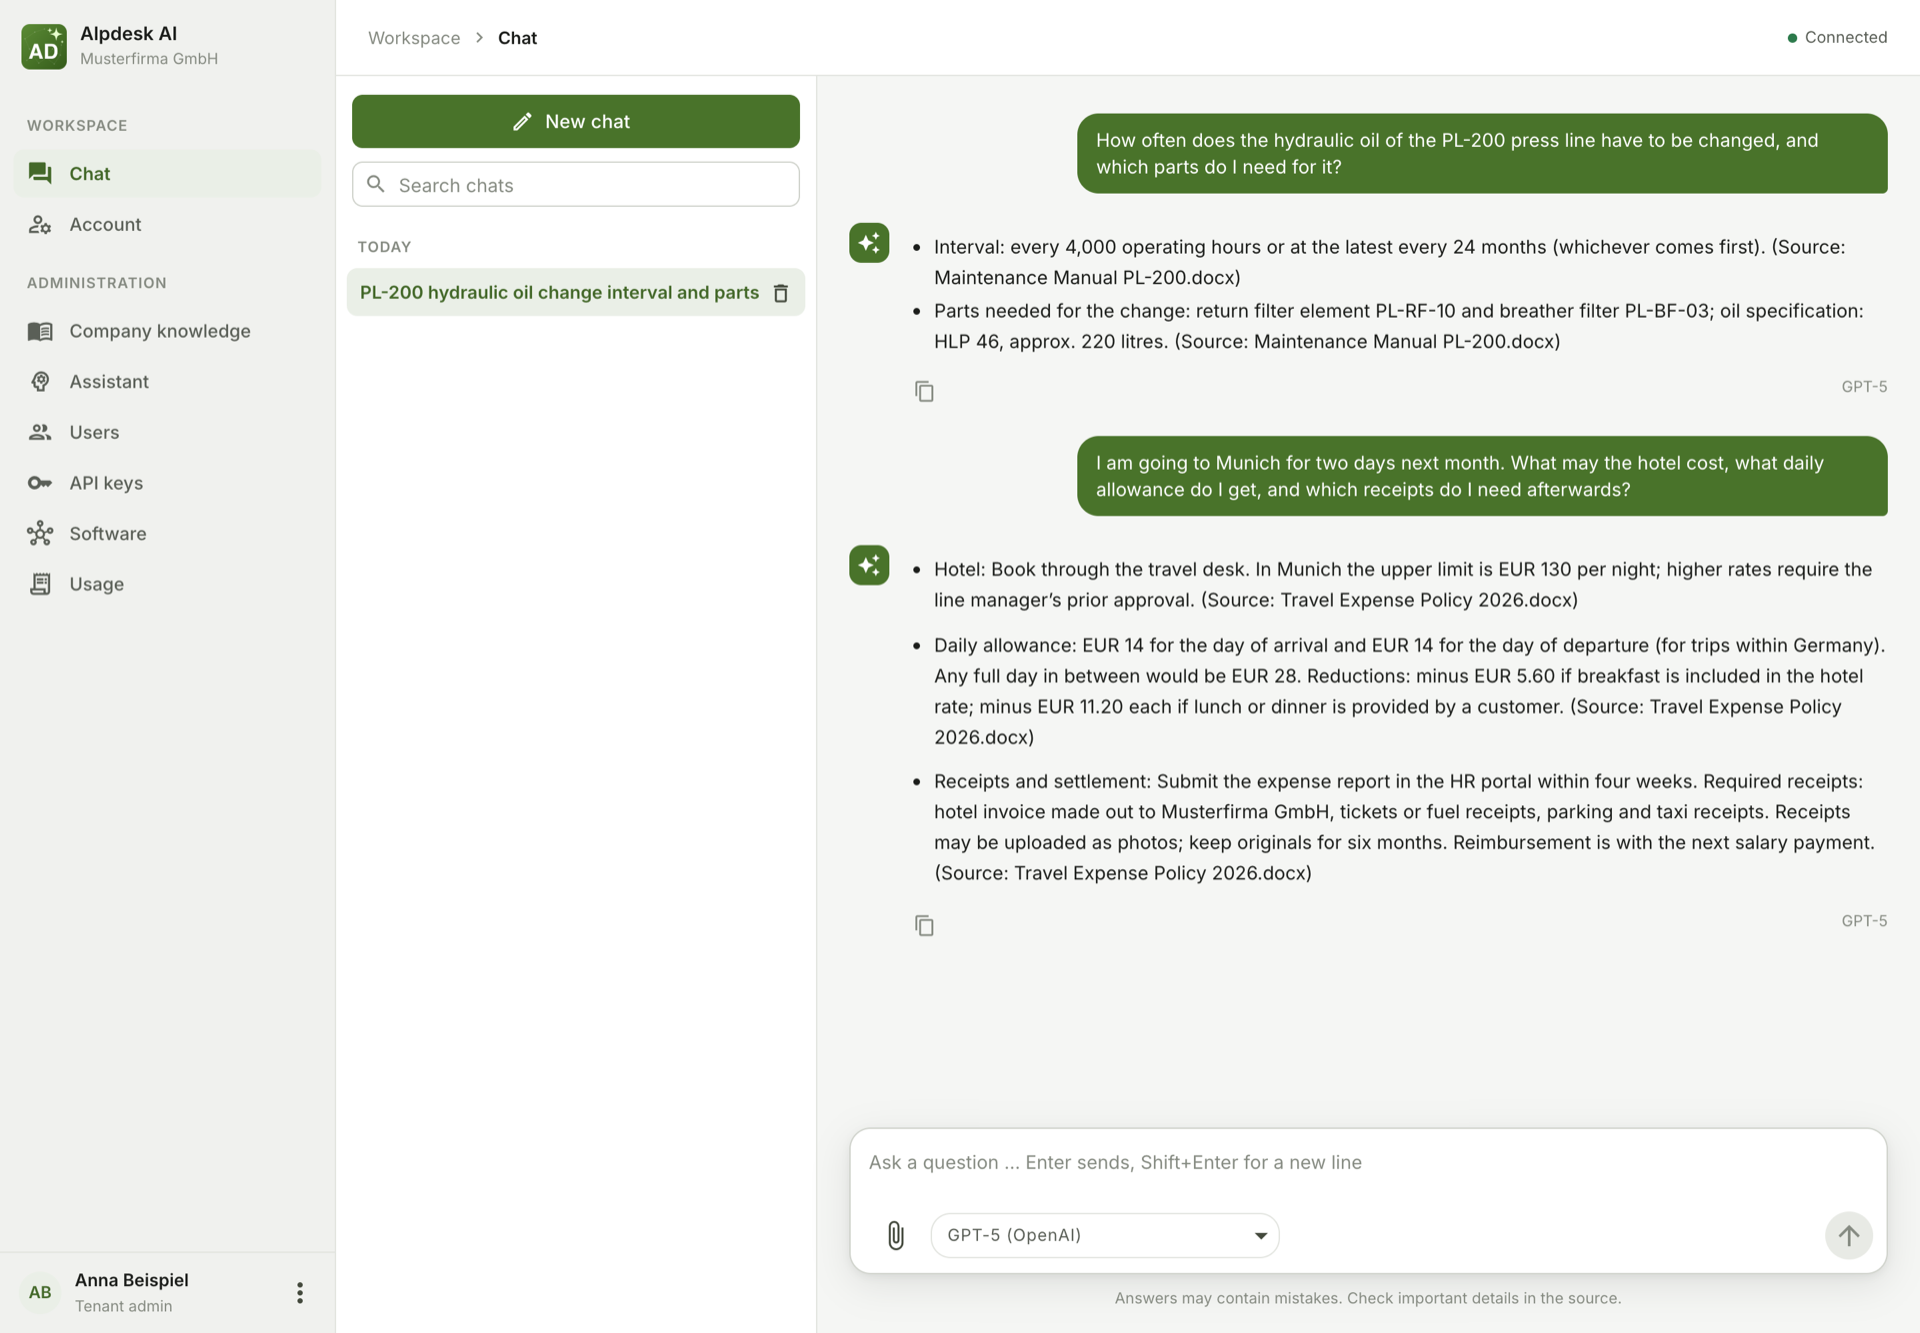Viewport: 1920px width, 1333px height.
Task: Open the Usage page
Action: point(167,584)
